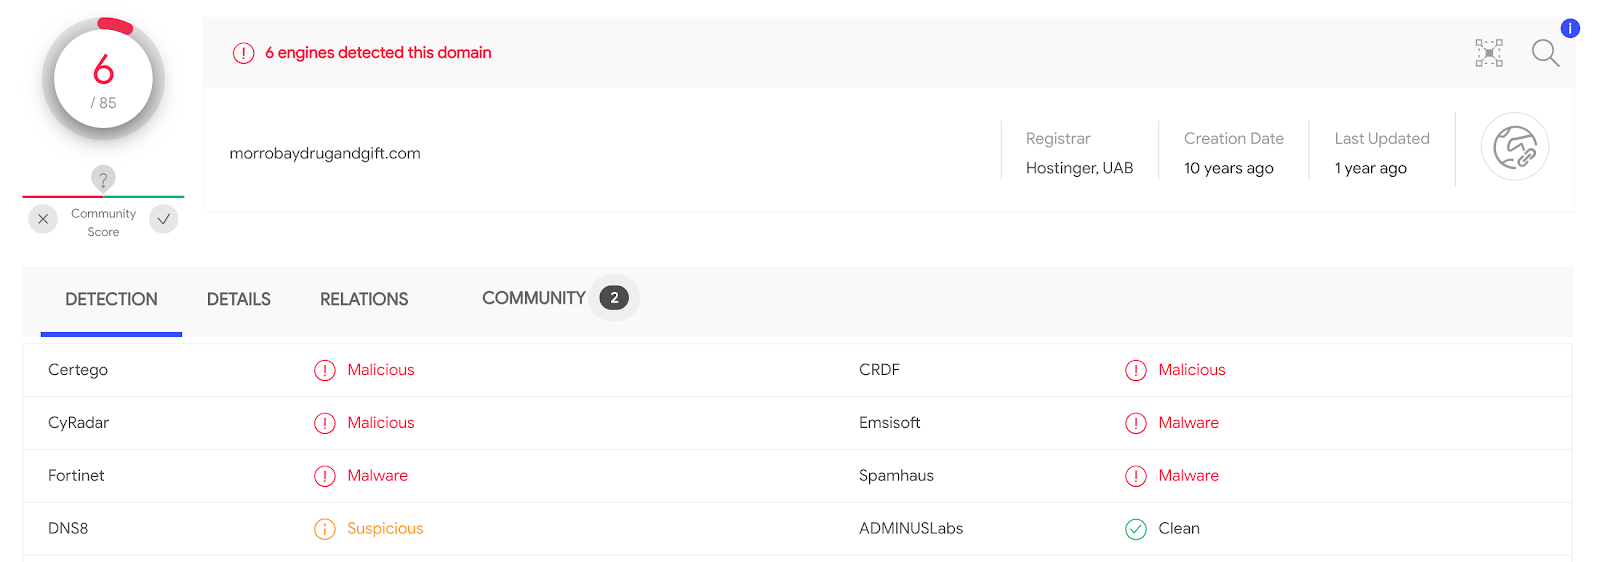
Task: Click the 6/85 detection score gauge
Action: (x=103, y=79)
